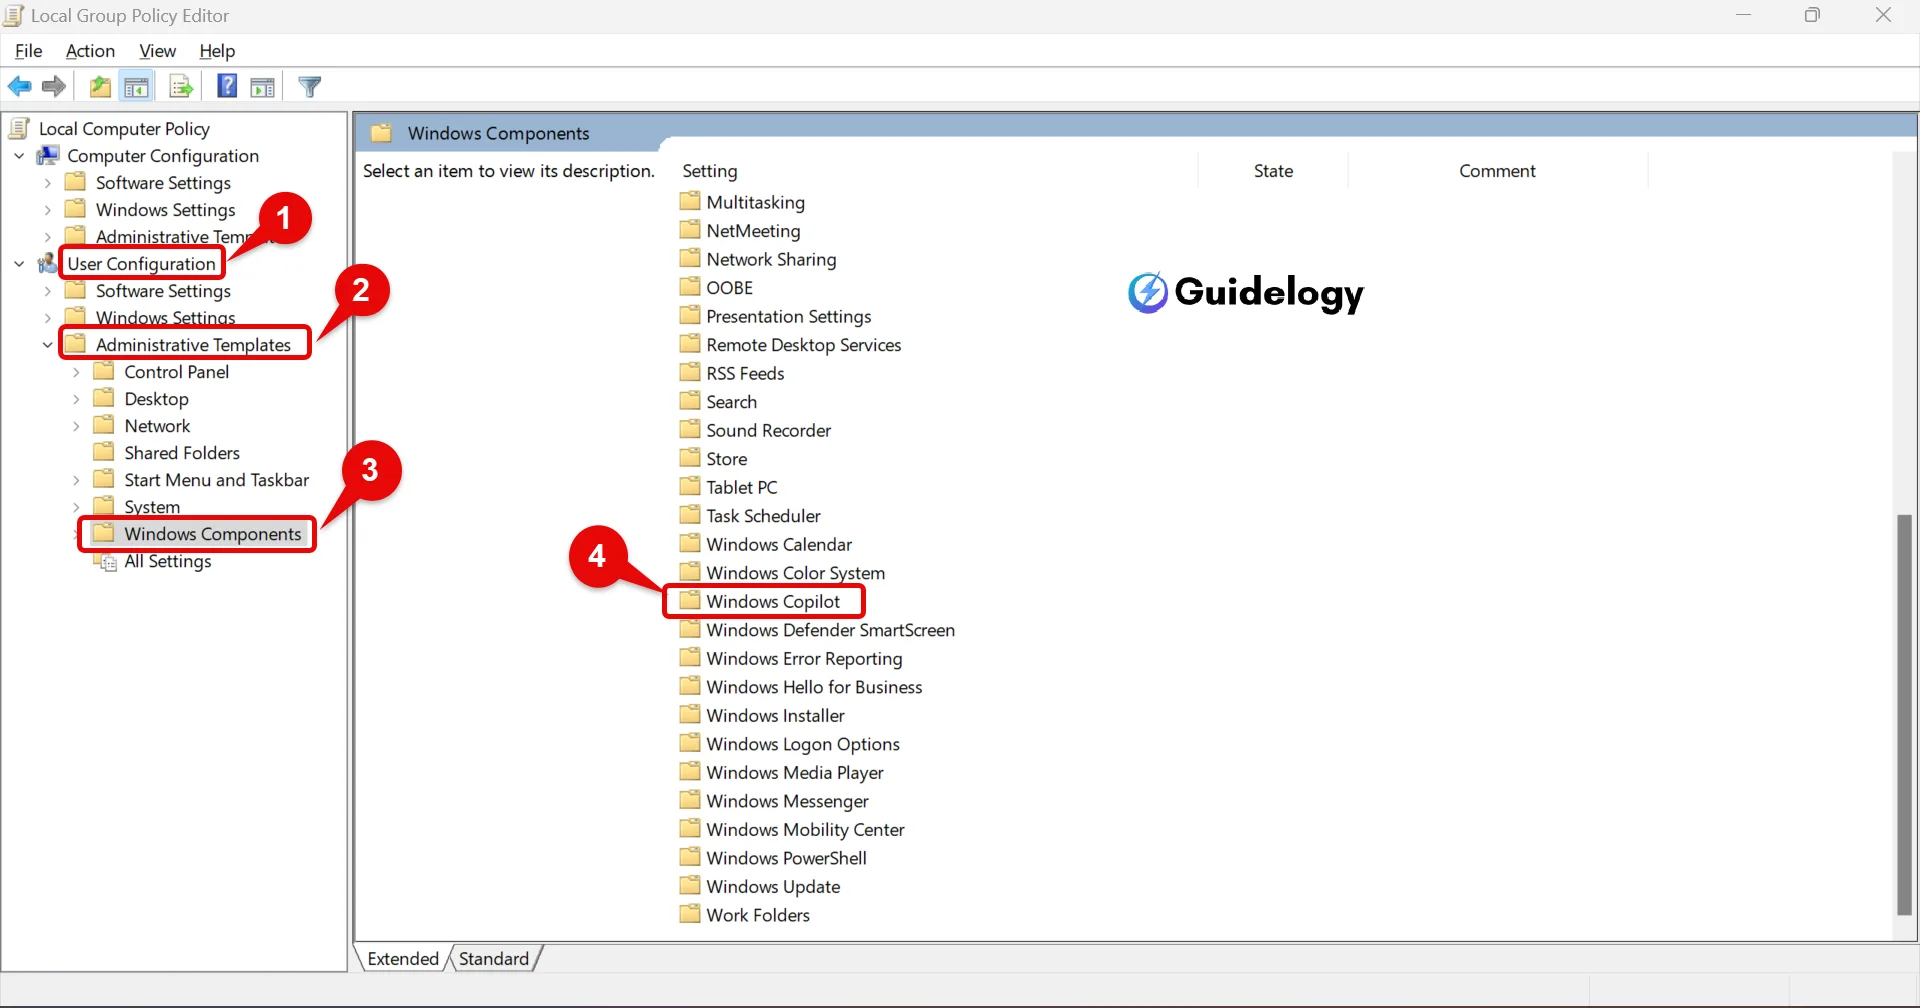Open the Help question mark icon
The height and width of the screenshot is (1008, 1920).
pos(227,87)
